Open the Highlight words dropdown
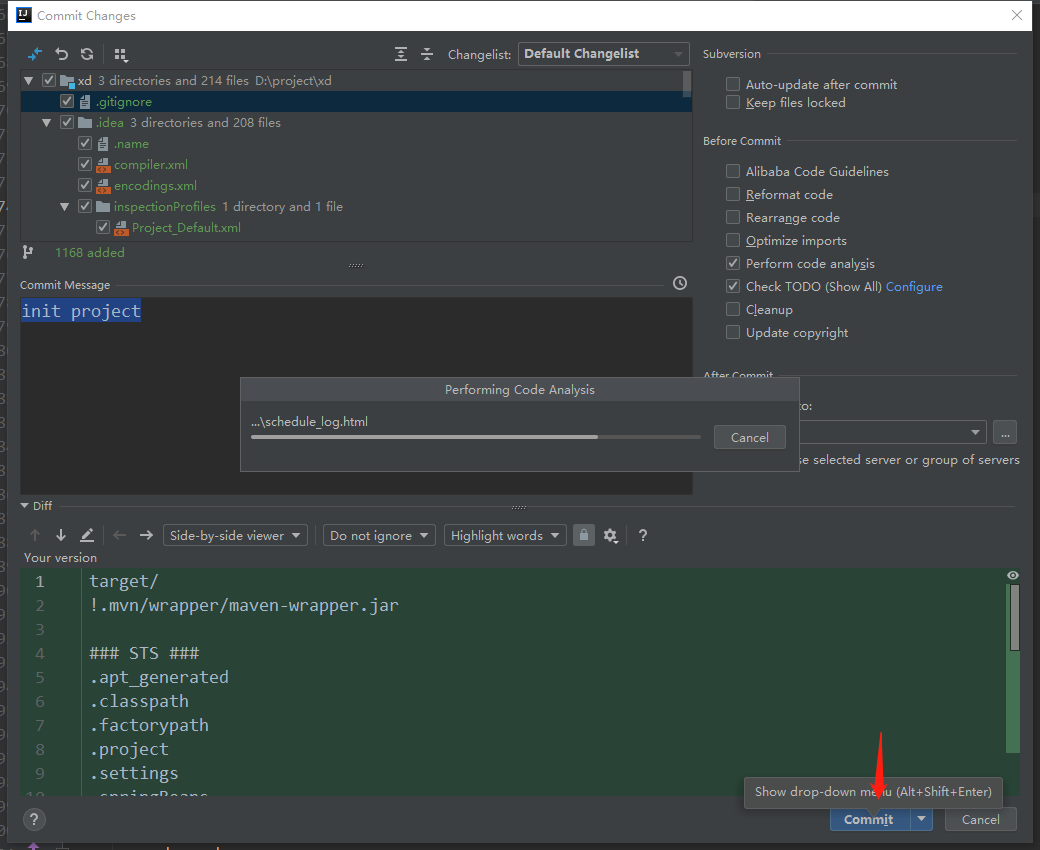 [x=505, y=535]
